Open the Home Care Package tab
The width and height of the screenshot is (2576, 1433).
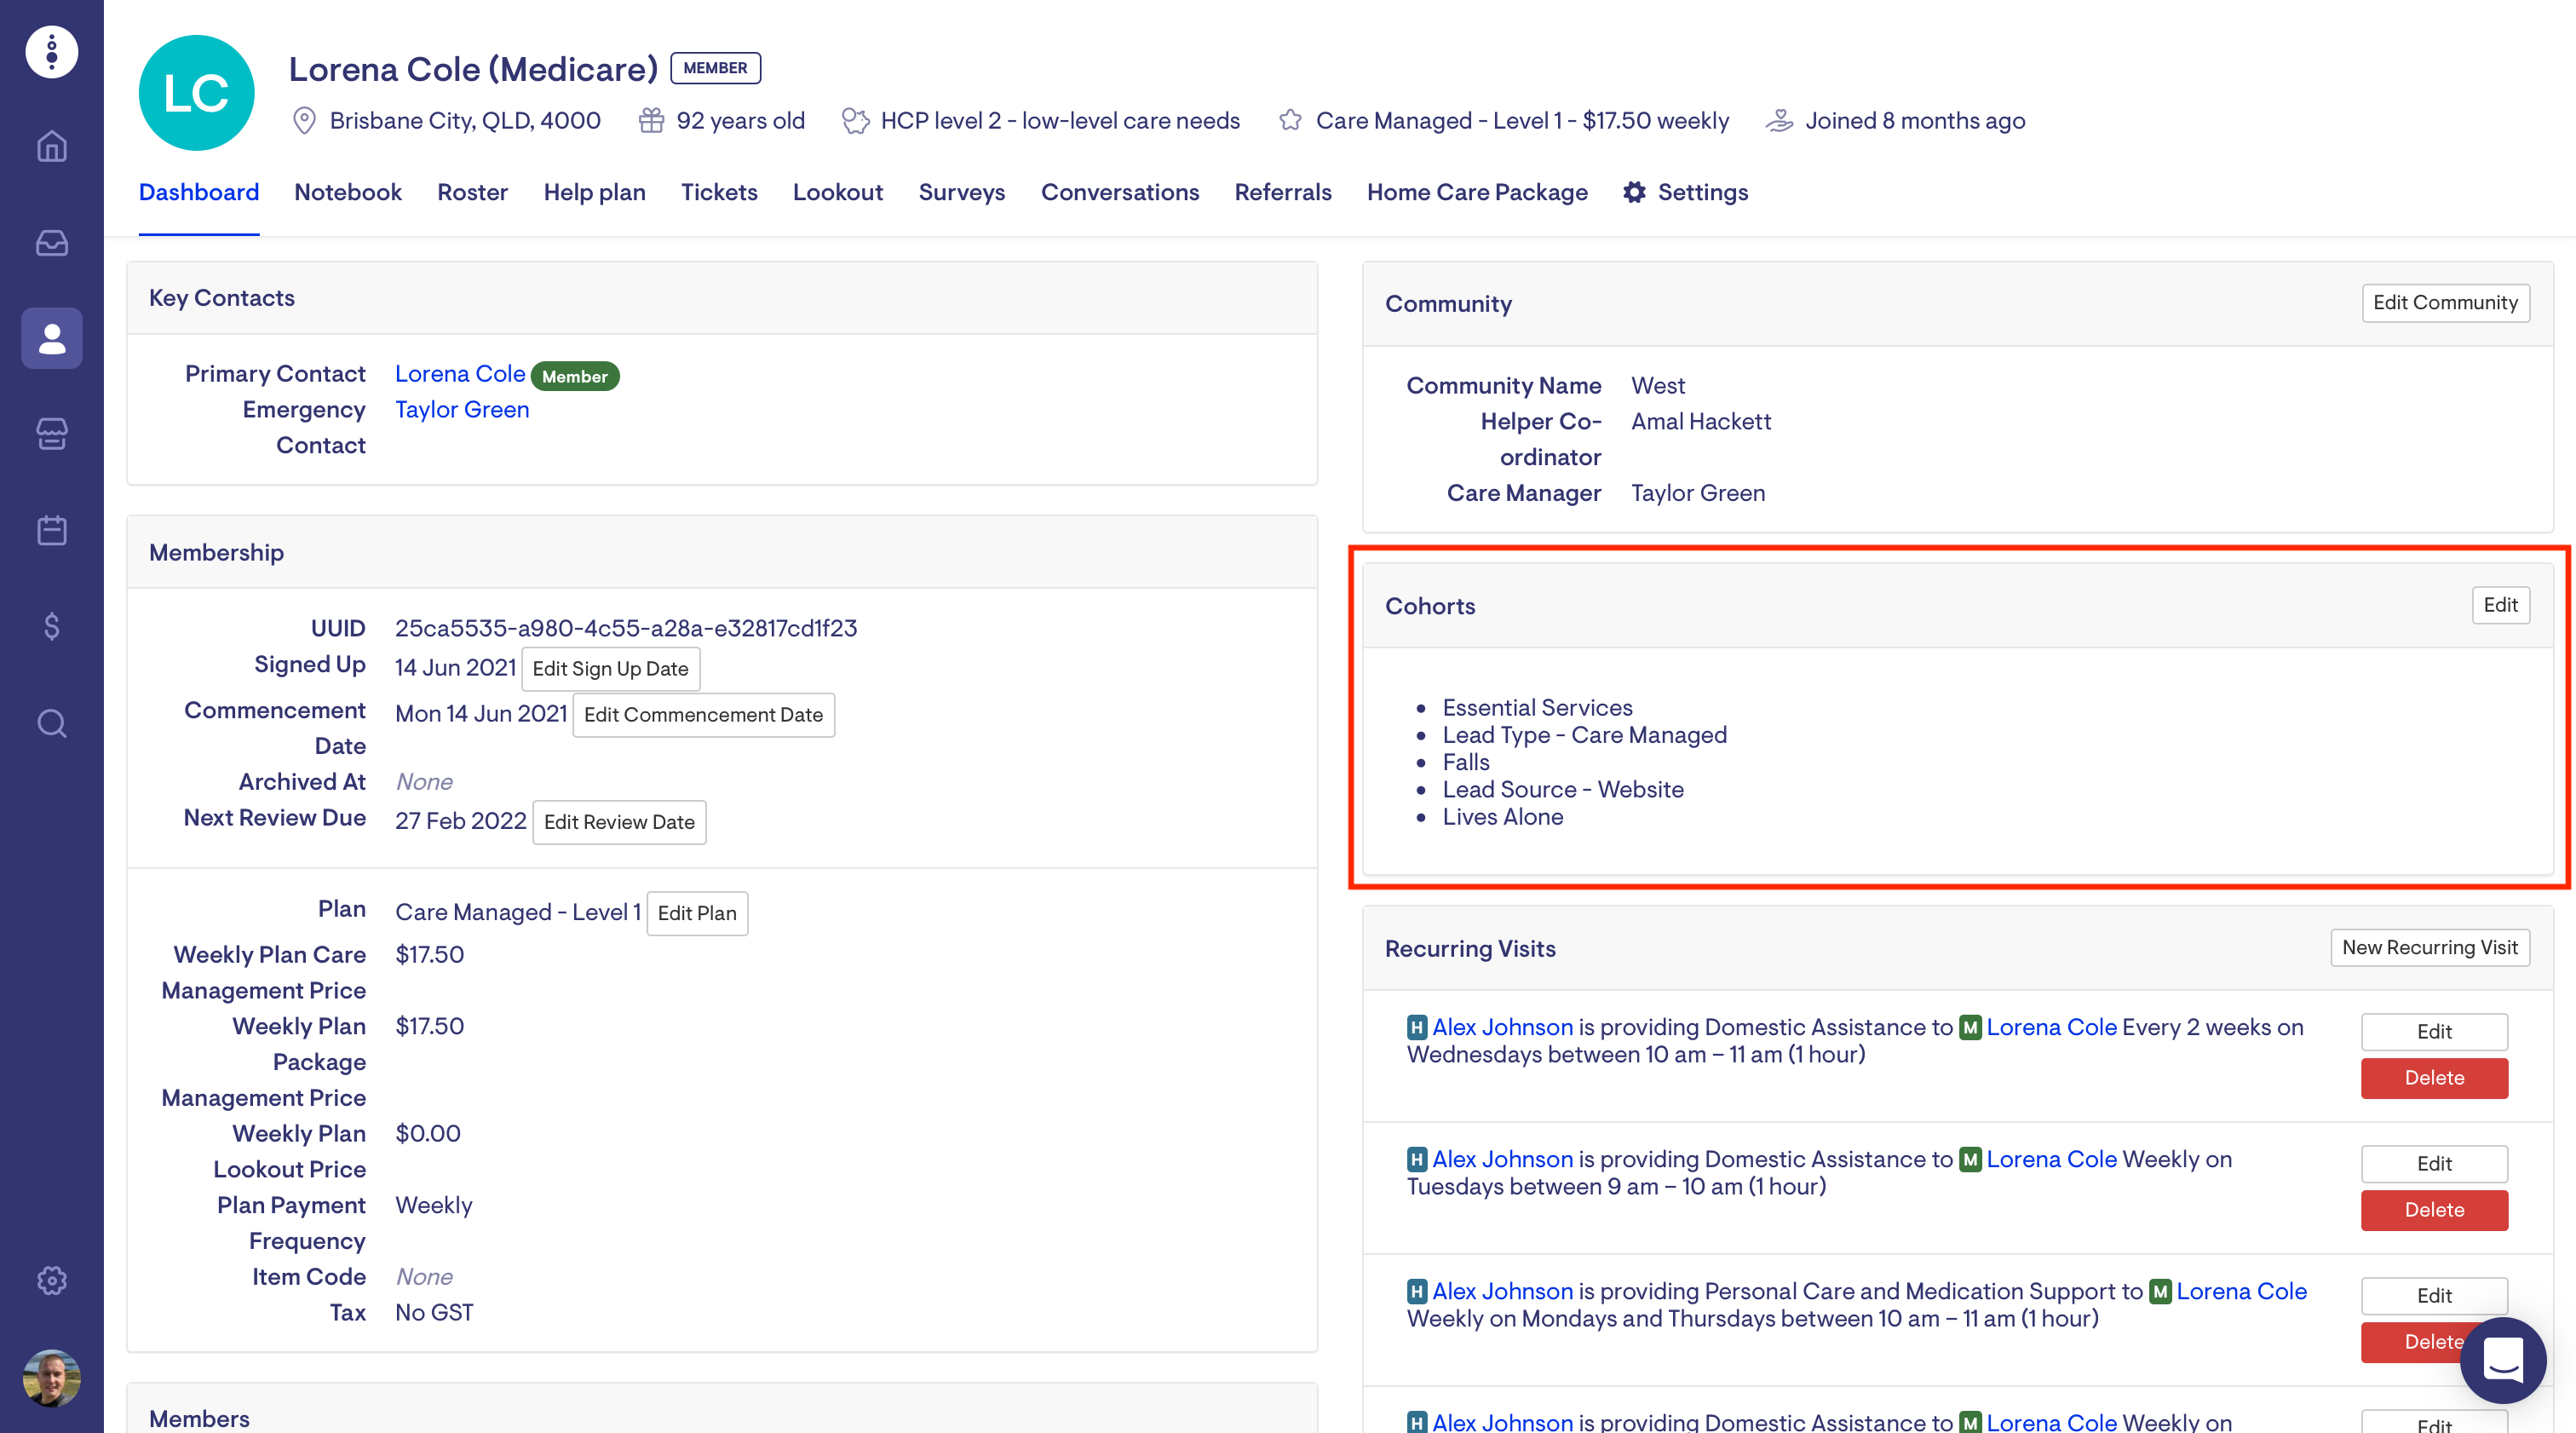point(1476,192)
